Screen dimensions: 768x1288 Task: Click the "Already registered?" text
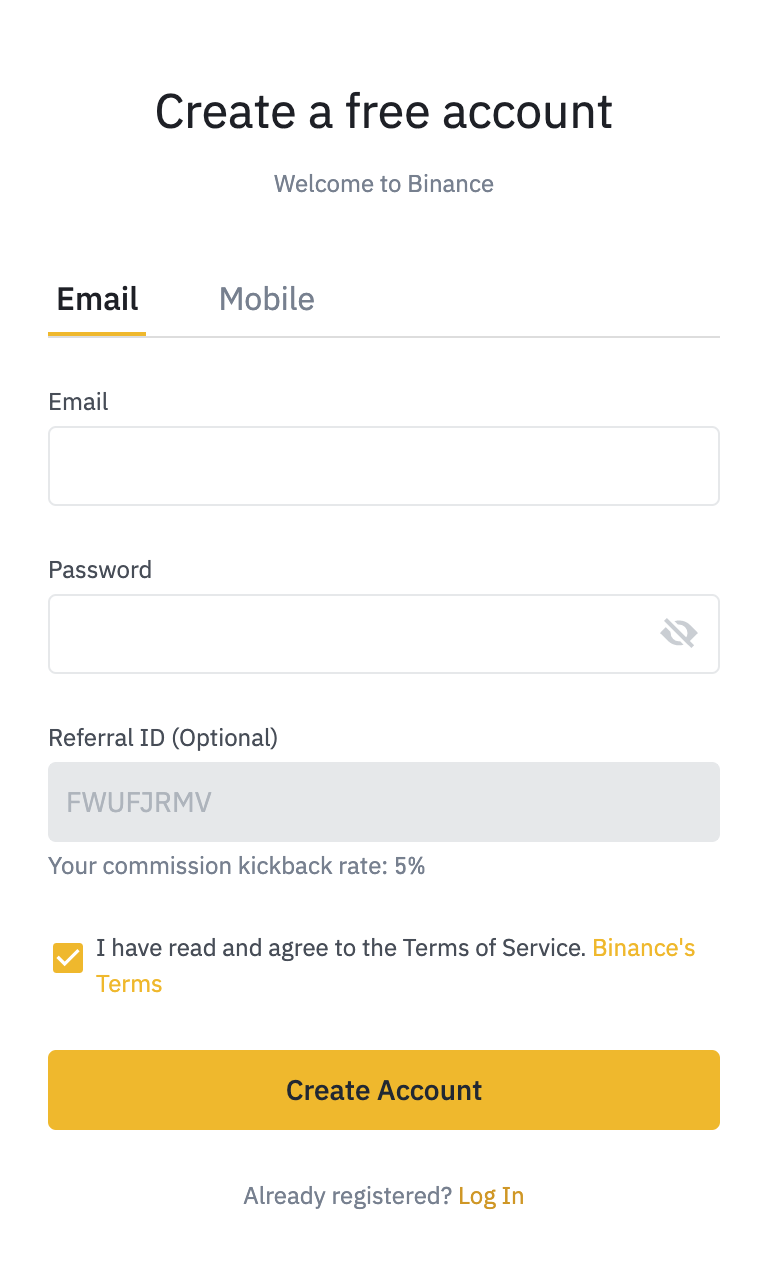pos(347,1196)
